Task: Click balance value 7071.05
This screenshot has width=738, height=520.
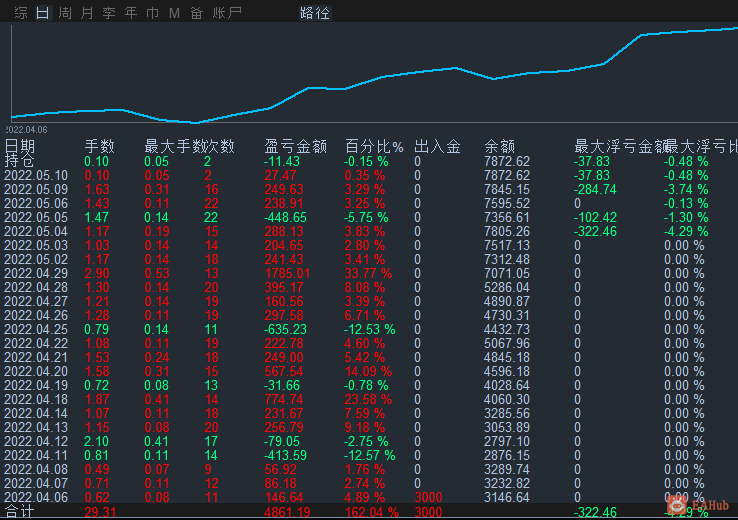Action: coord(507,273)
